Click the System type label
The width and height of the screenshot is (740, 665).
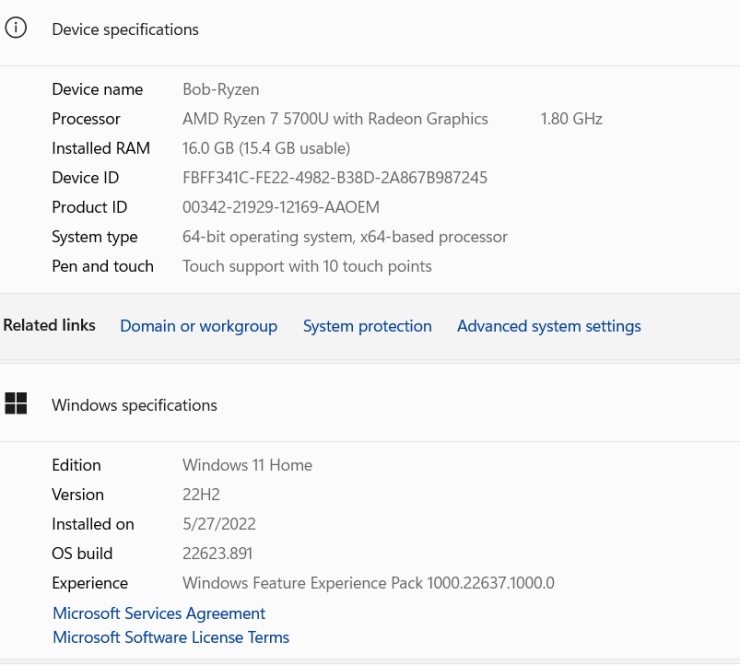(x=94, y=237)
